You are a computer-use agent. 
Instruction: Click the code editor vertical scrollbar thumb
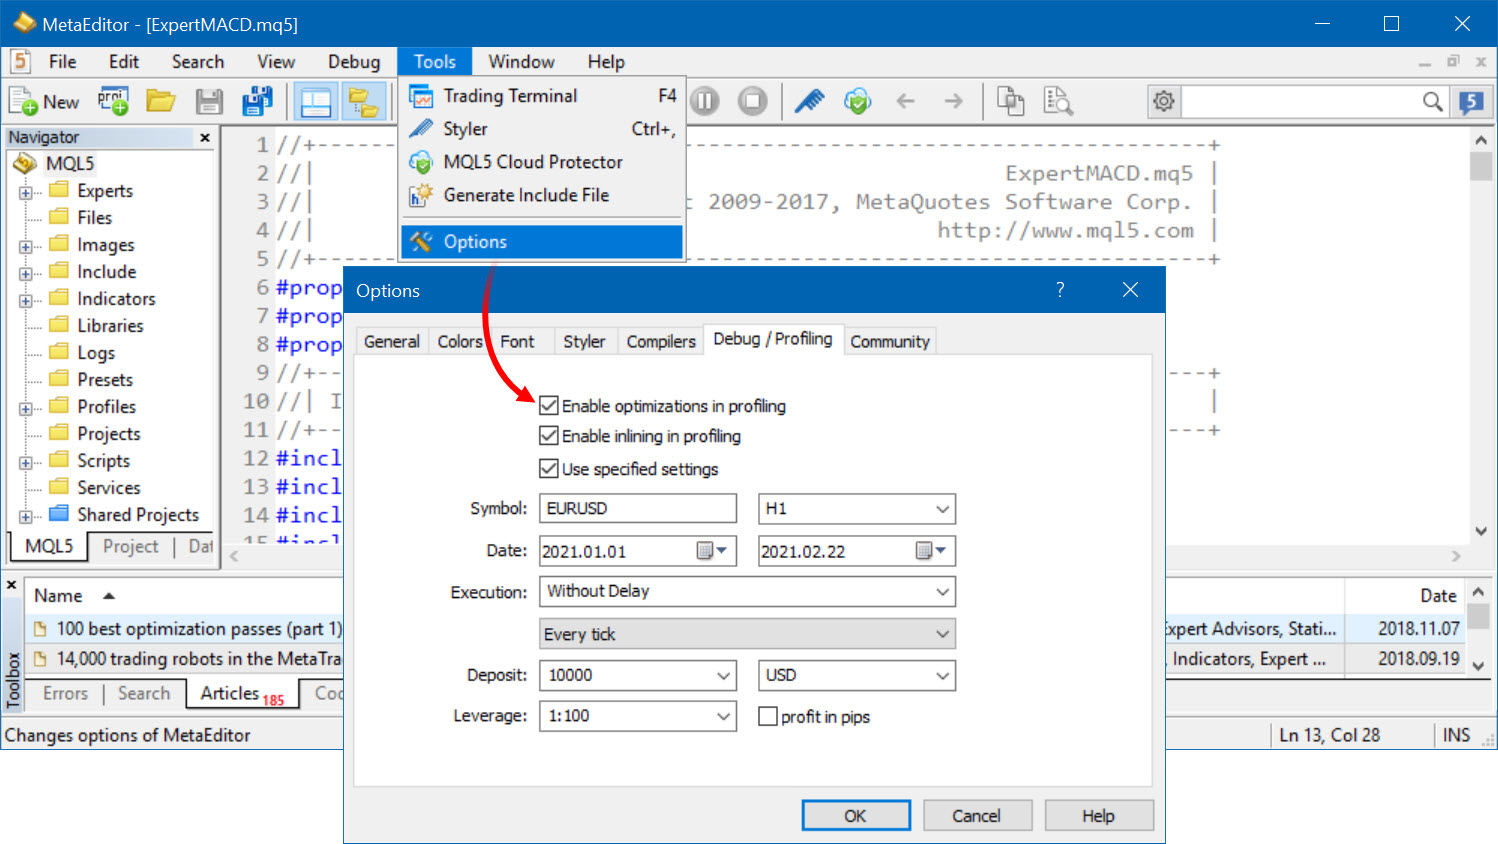pyautogui.click(x=1480, y=166)
